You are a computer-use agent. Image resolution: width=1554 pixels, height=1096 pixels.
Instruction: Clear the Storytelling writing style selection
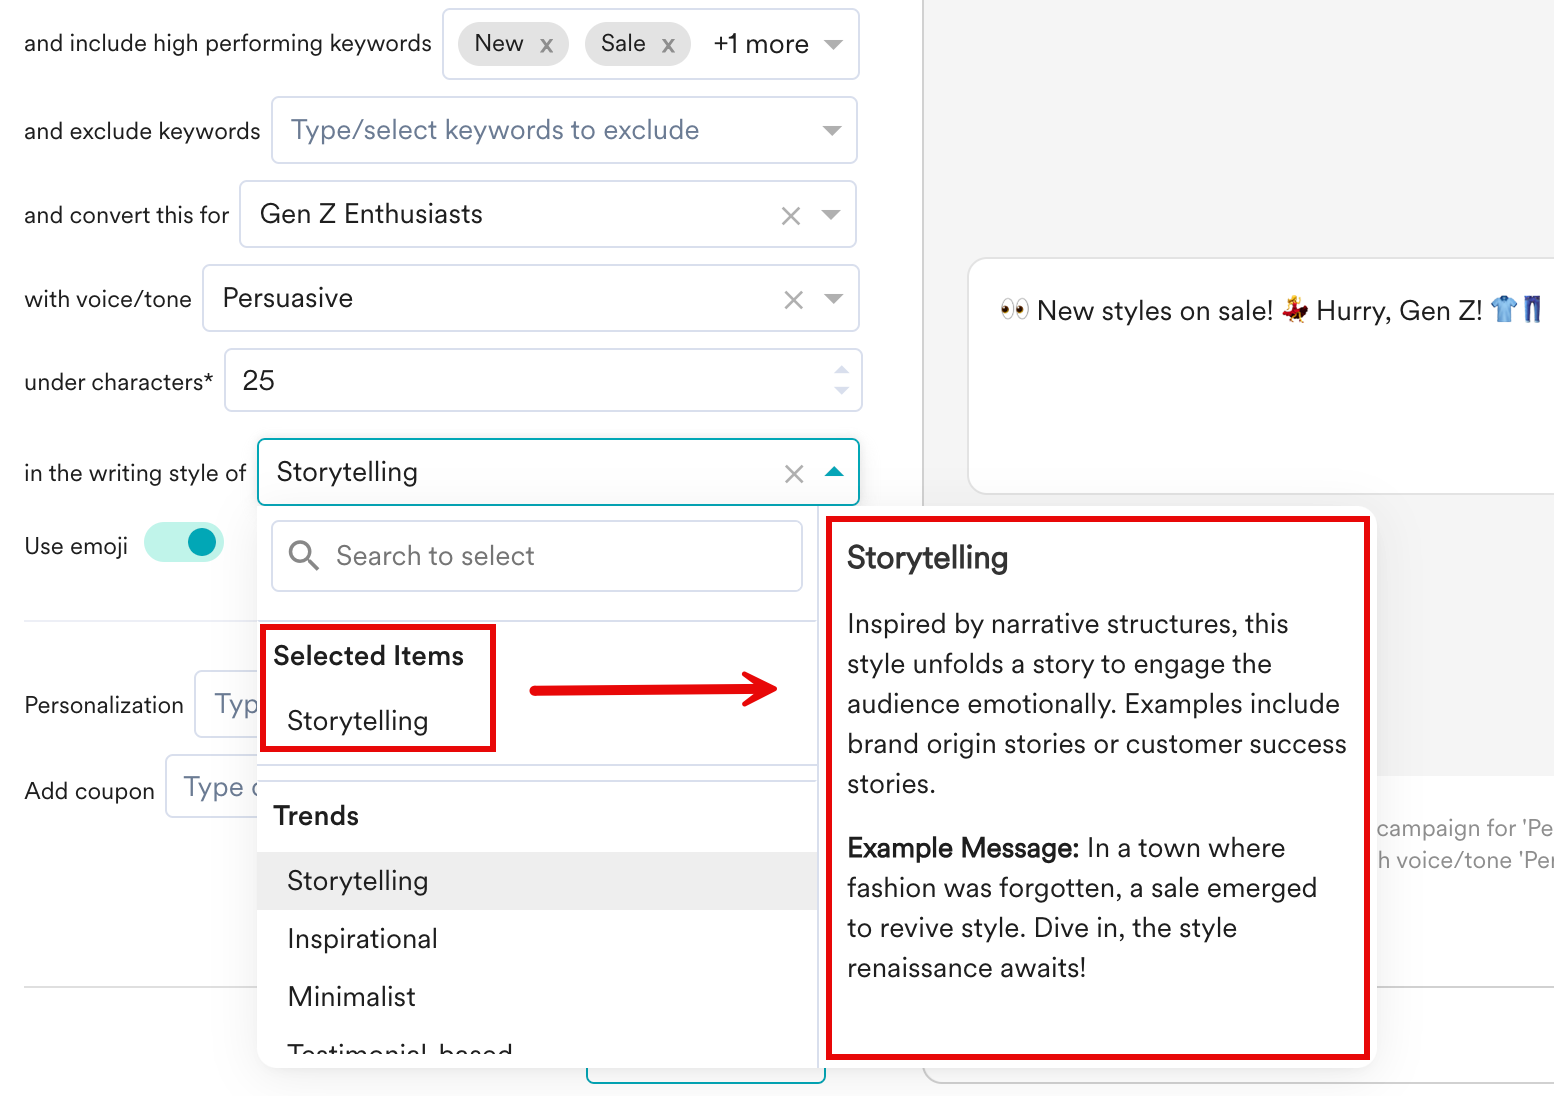794,474
